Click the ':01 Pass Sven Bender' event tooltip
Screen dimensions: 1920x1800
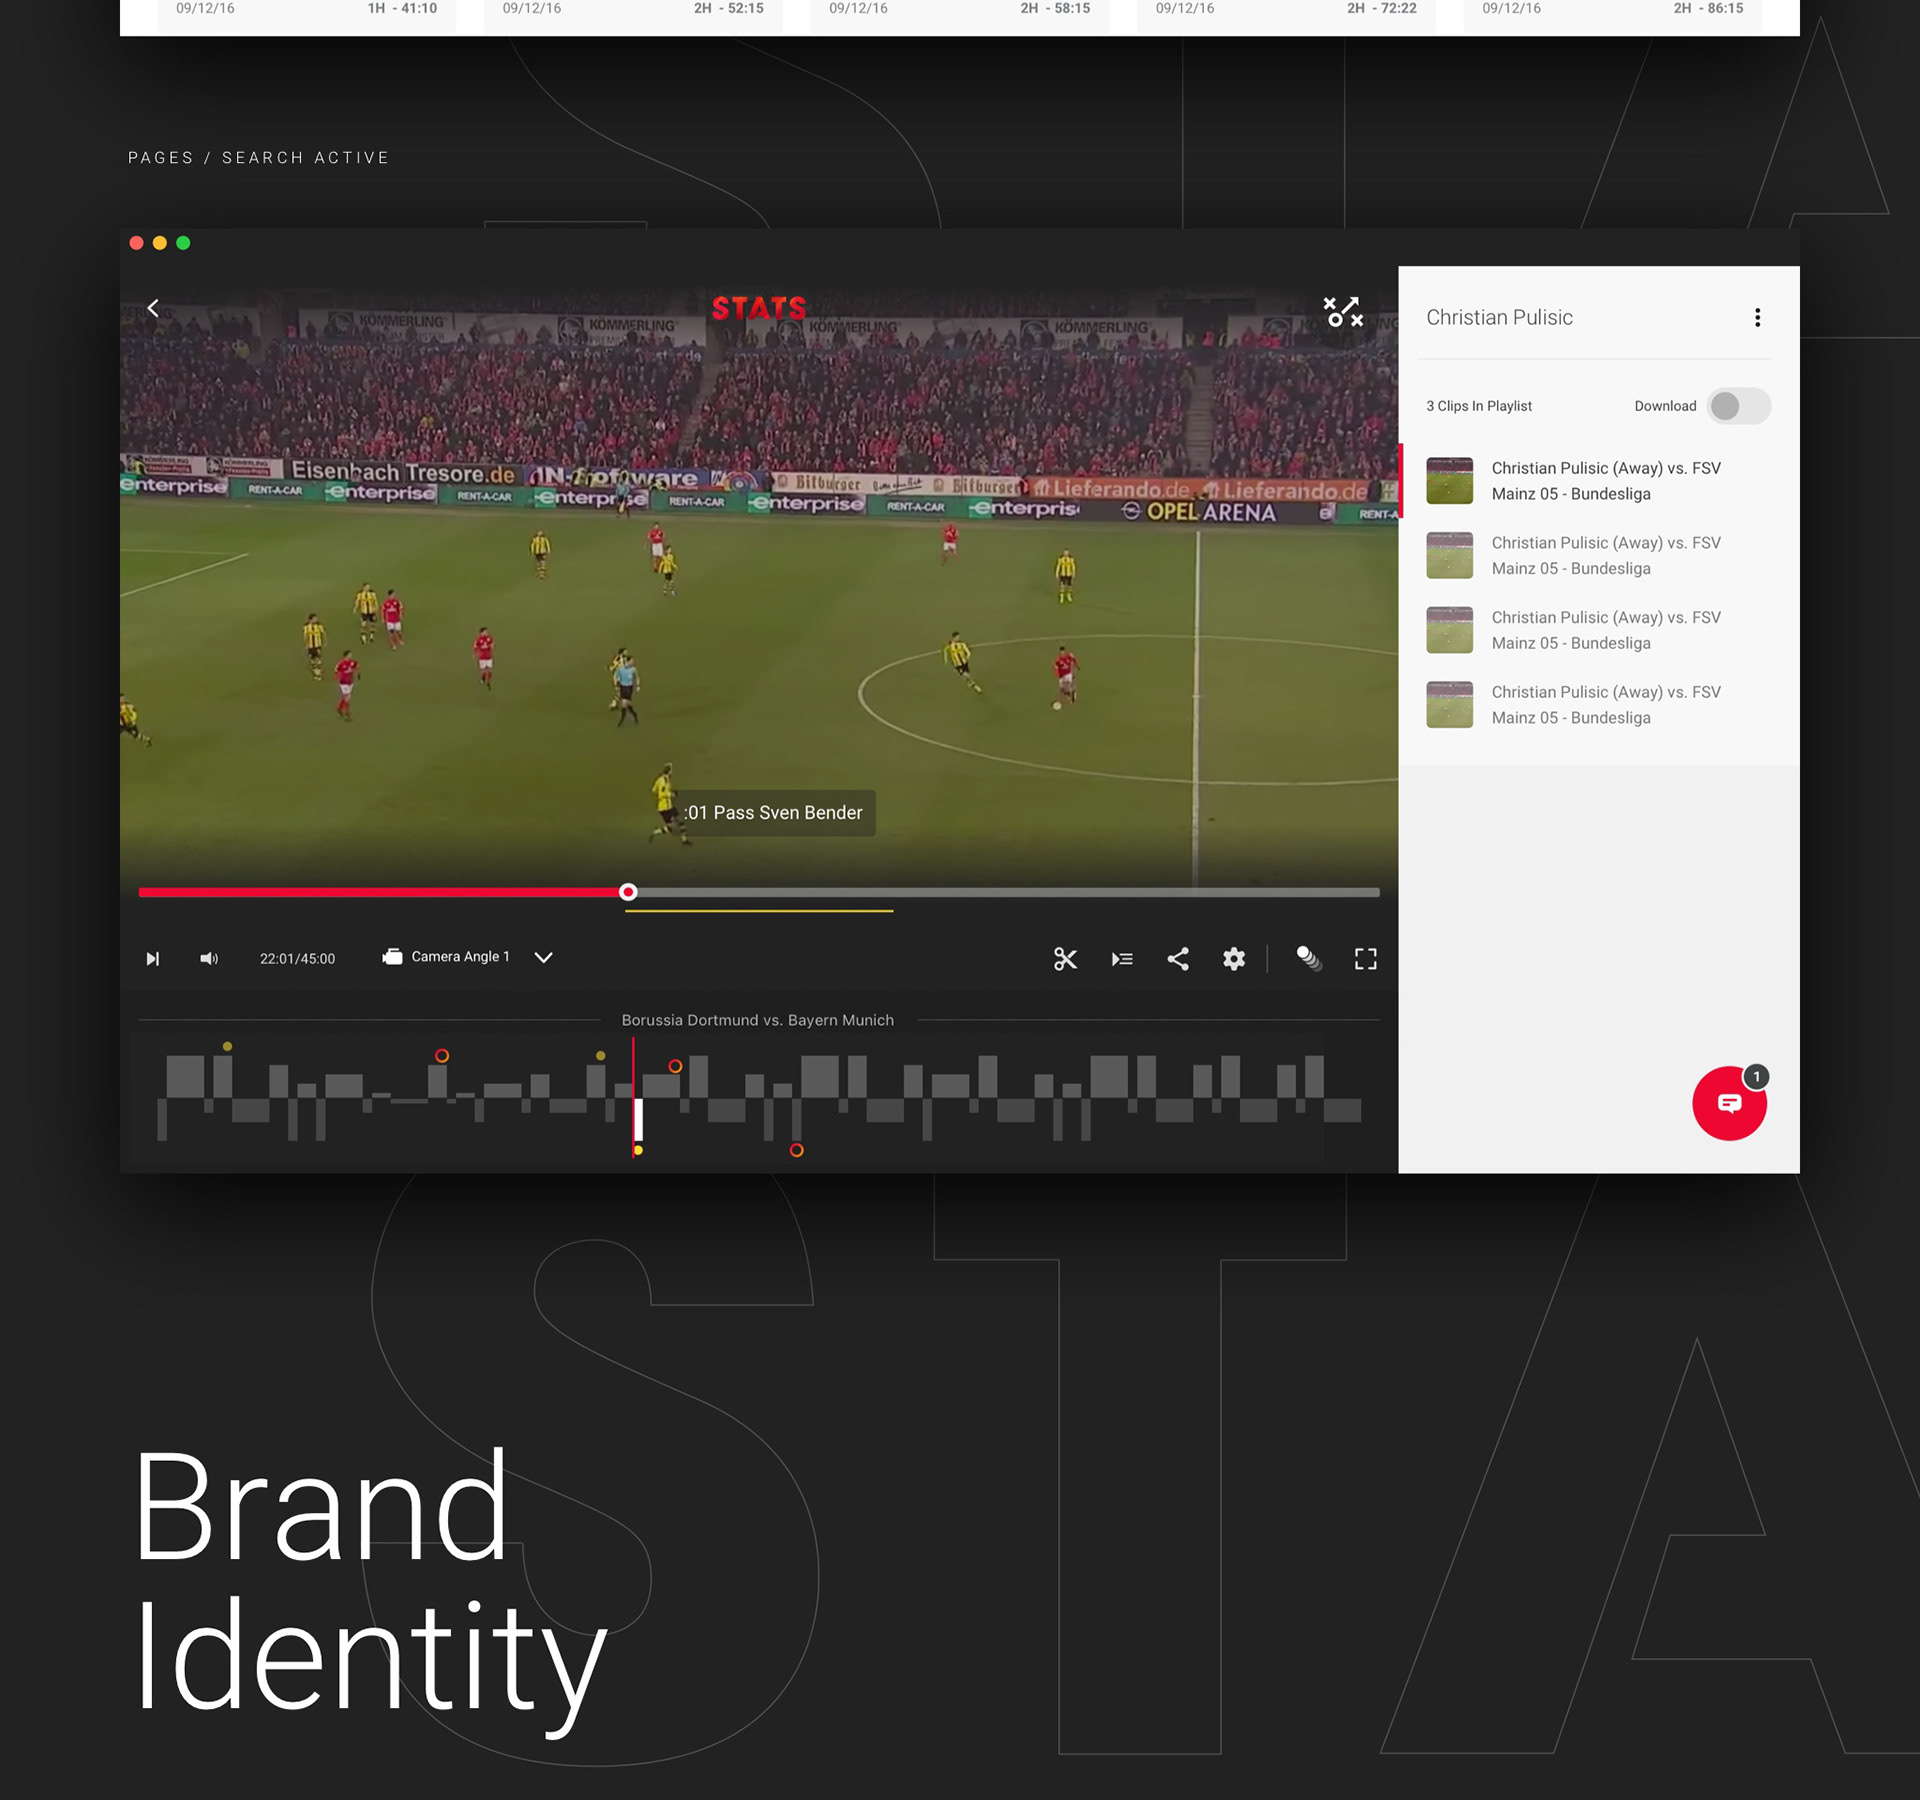(774, 813)
